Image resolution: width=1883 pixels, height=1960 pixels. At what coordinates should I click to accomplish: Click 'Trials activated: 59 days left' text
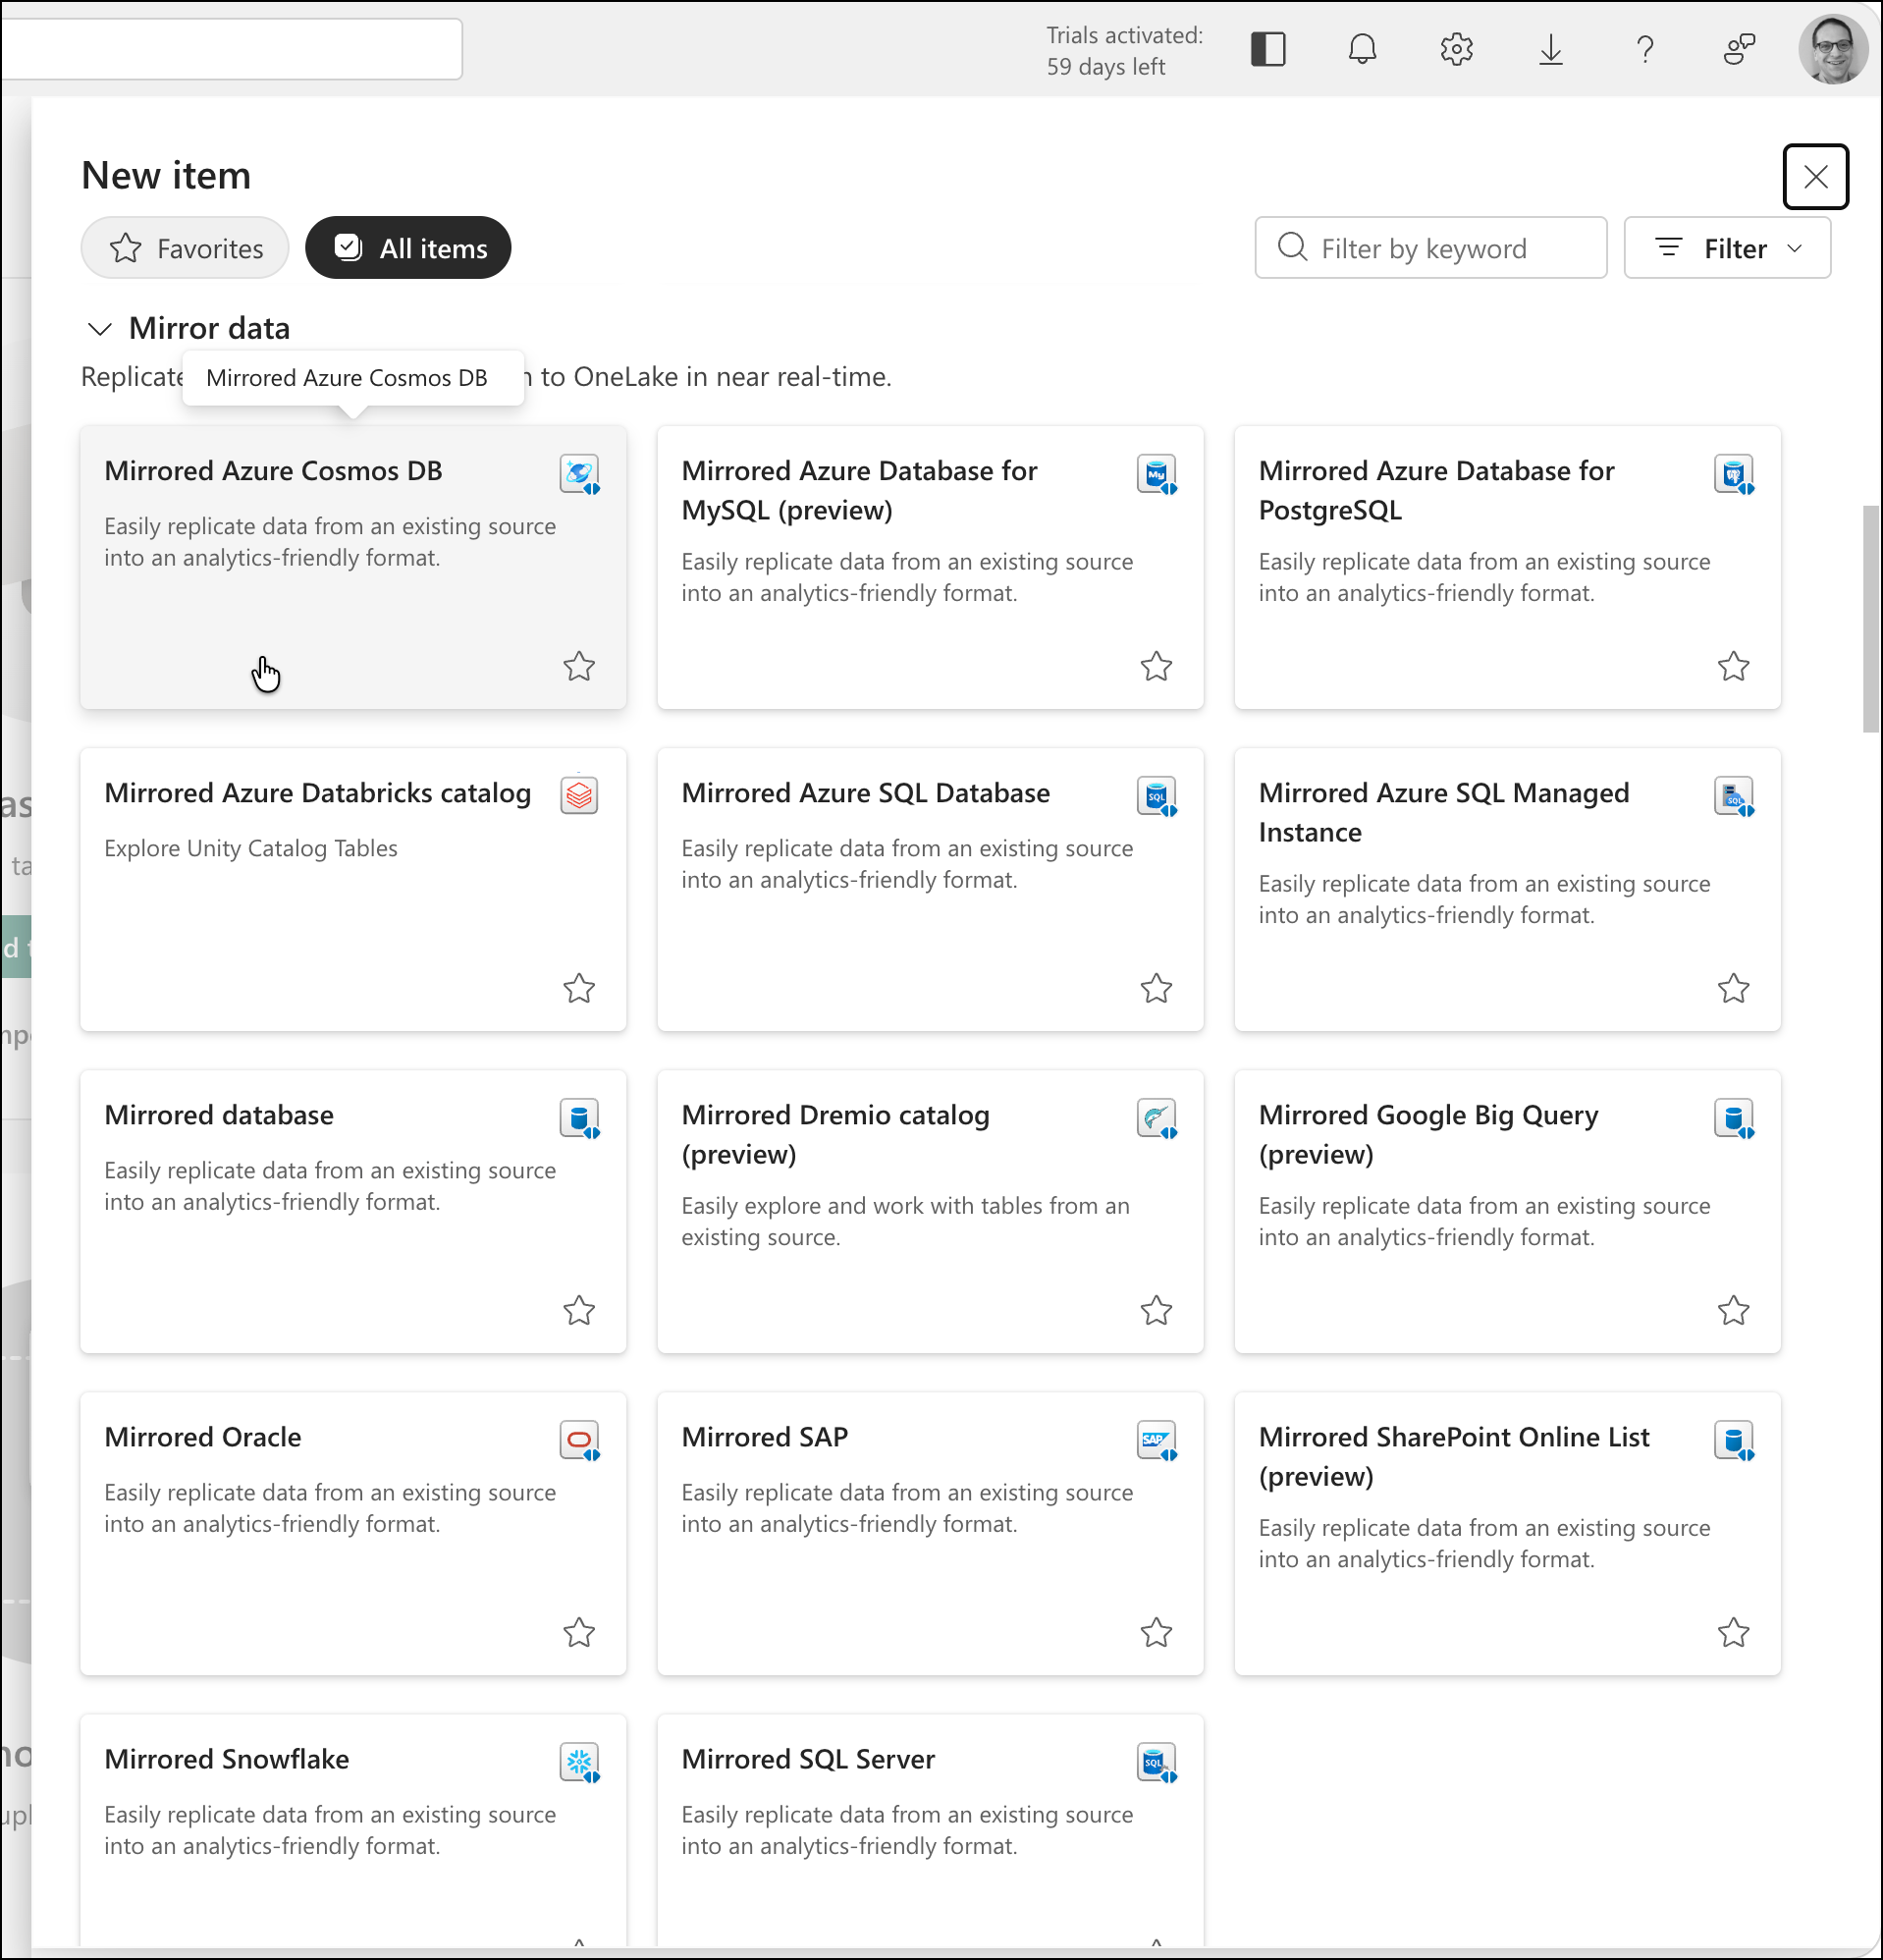(x=1124, y=50)
